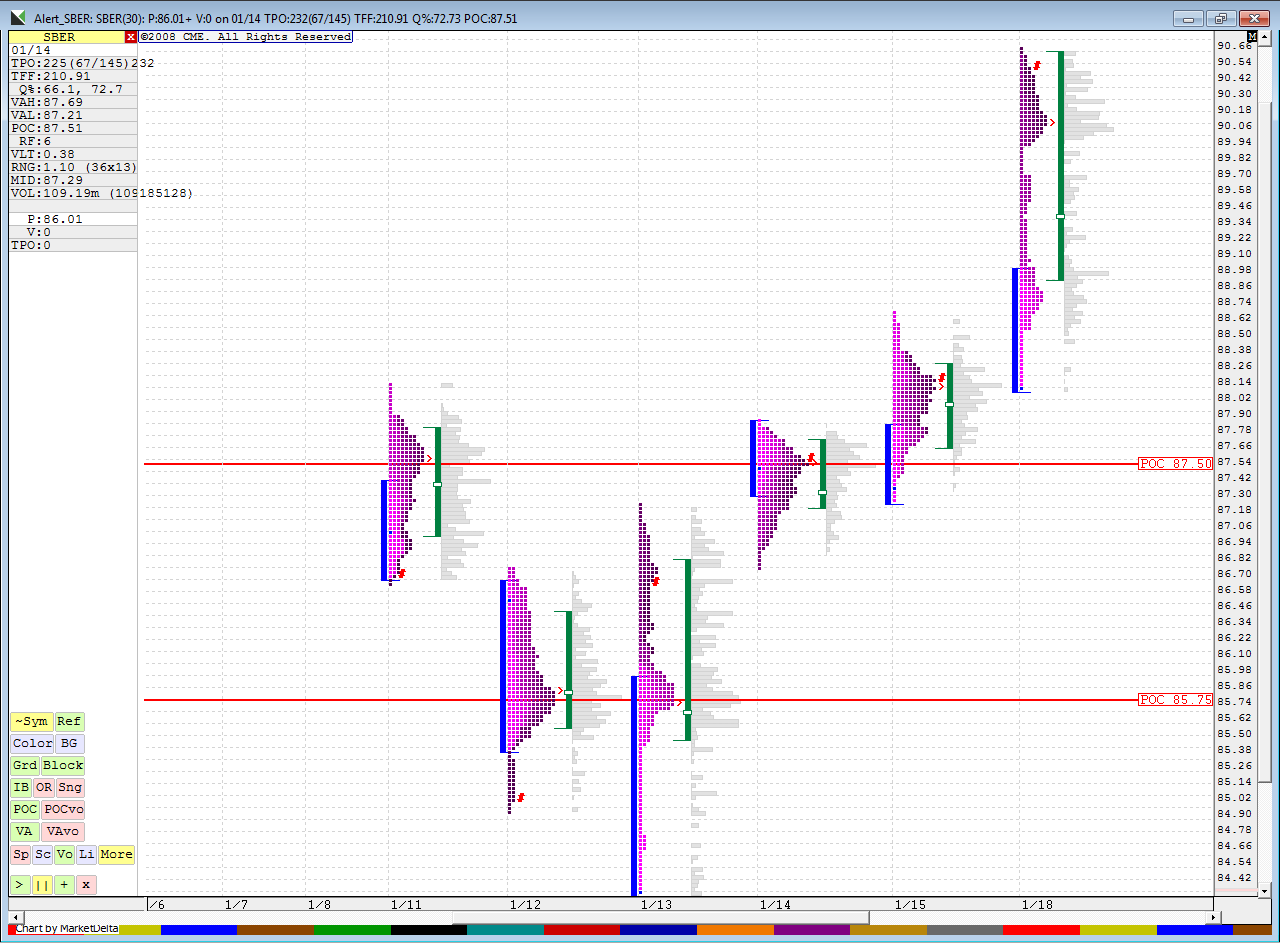Click the Ref button

[x=69, y=722]
